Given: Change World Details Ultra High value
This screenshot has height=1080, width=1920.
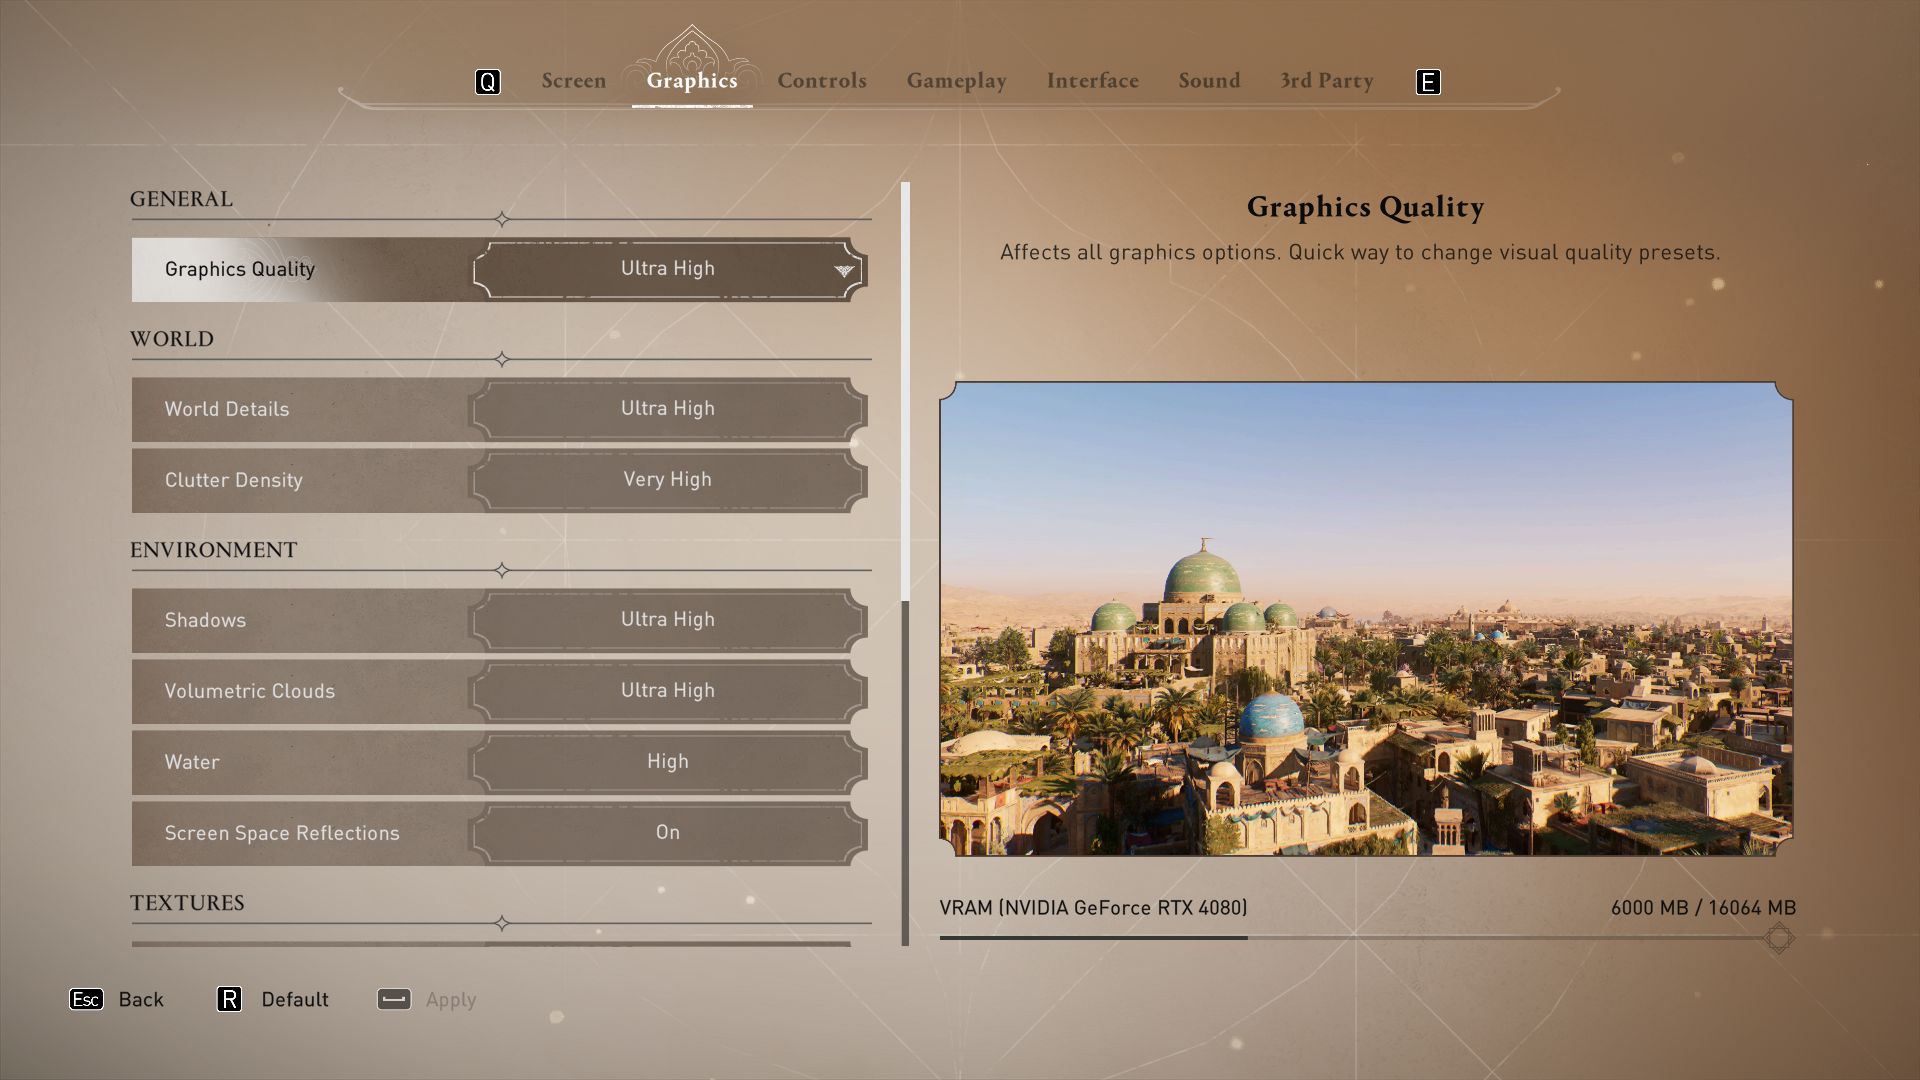Looking at the screenshot, I should pyautogui.click(x=668, y=409).
